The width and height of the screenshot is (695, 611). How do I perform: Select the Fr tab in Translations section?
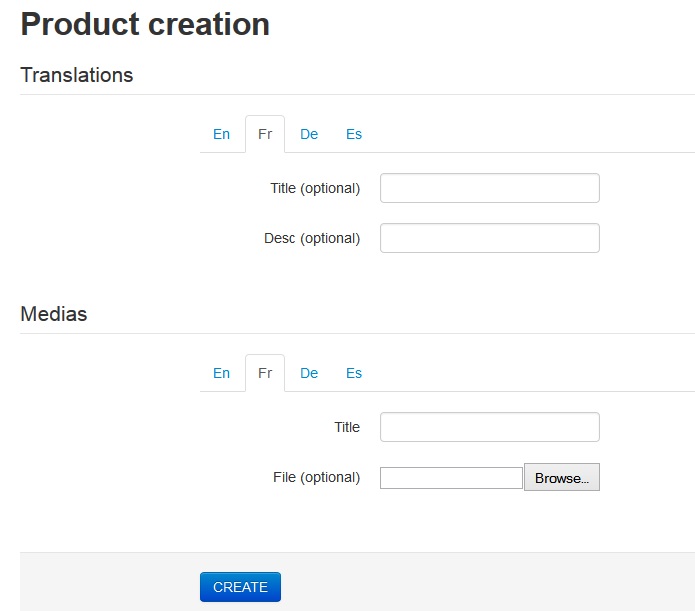(x=265, y=134)
